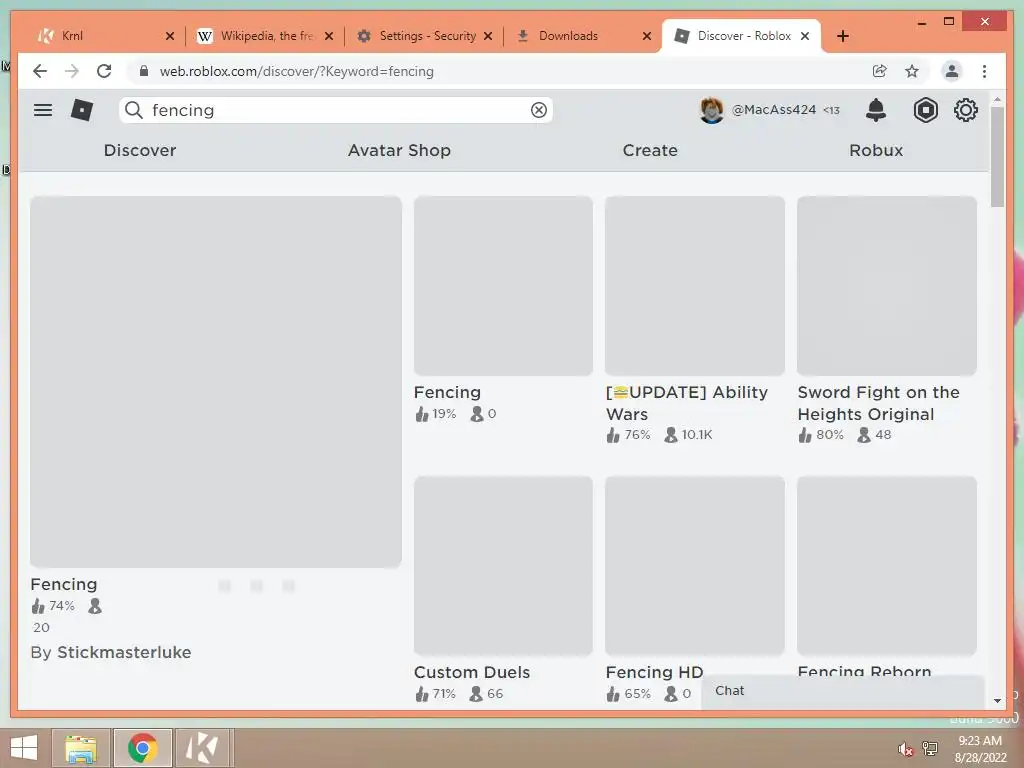Open the Chat panel
1024x768 pixels.
click(842, 691)
